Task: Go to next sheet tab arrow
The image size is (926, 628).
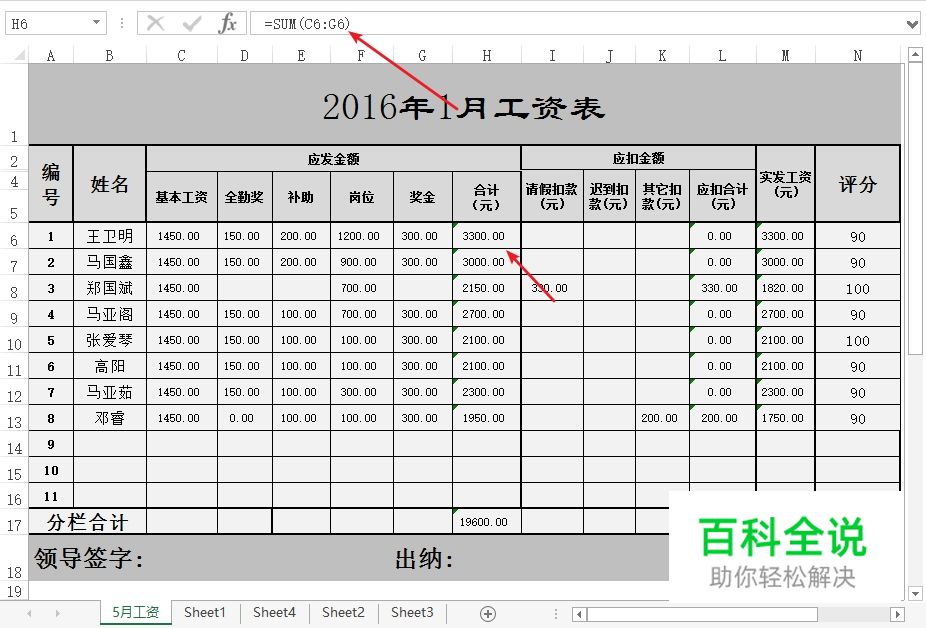Action: tap(57, 614)
